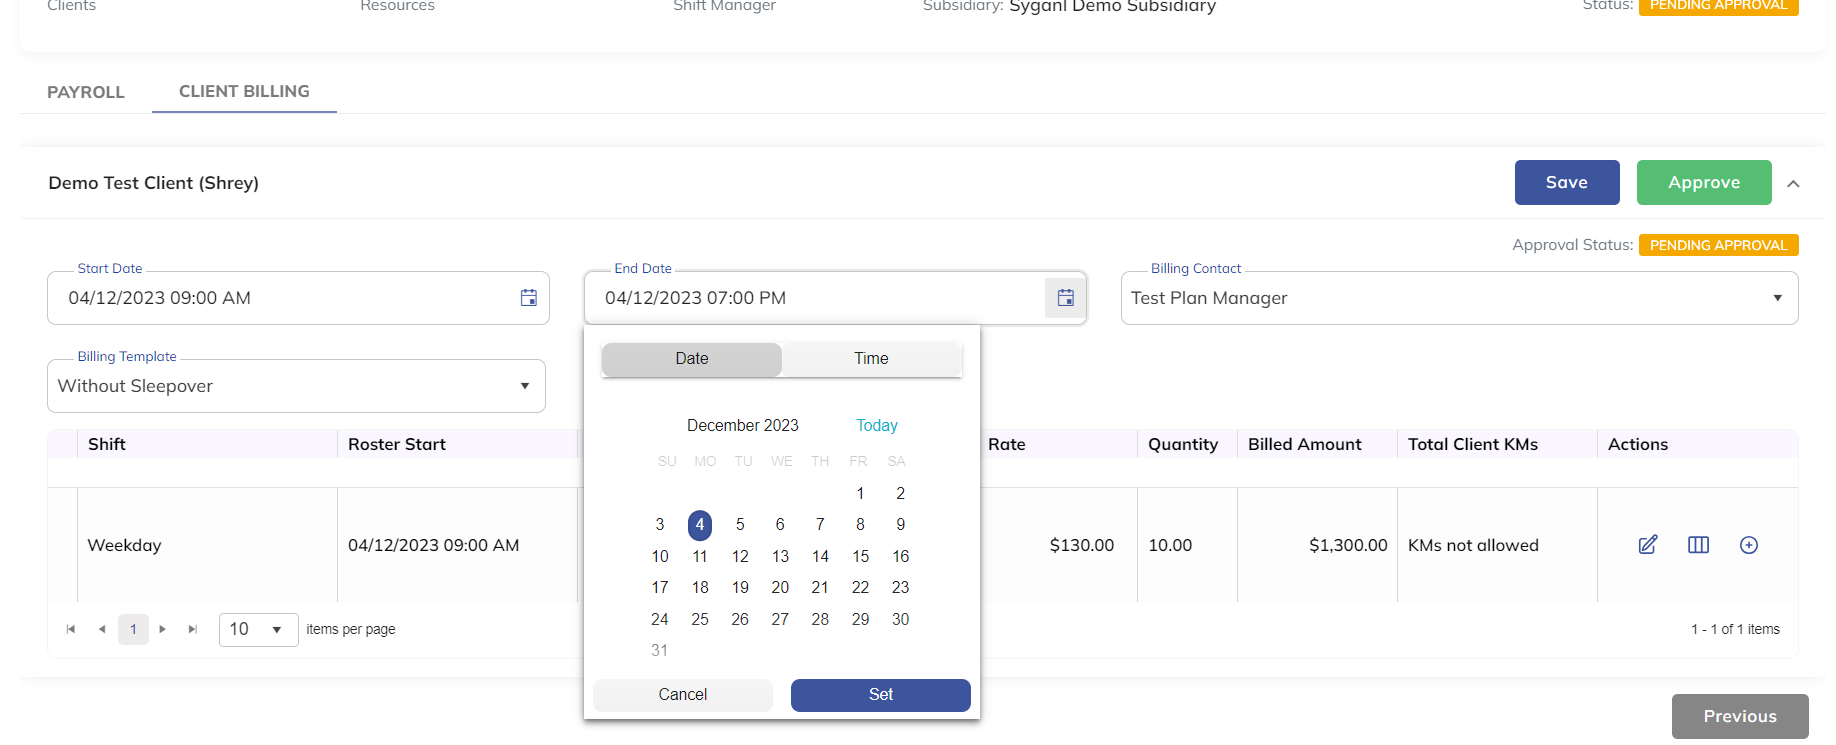1836x745 pixels.
Task: Jump to the last grid page
Action: (x=193, y=629)
